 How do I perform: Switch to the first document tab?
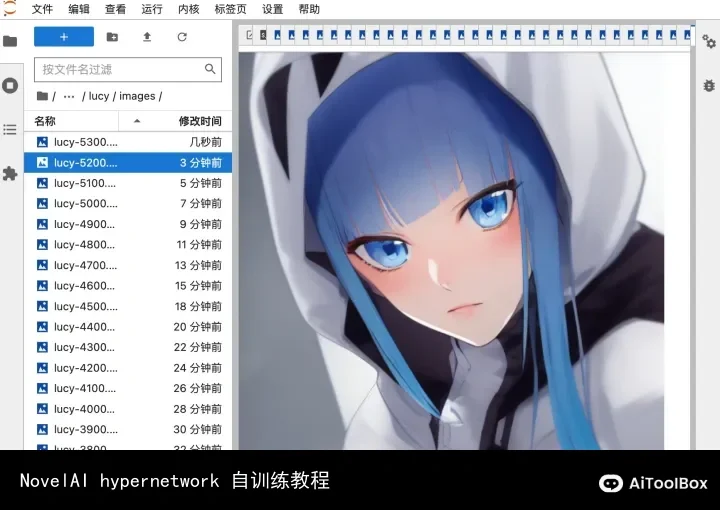coord(249,35)
